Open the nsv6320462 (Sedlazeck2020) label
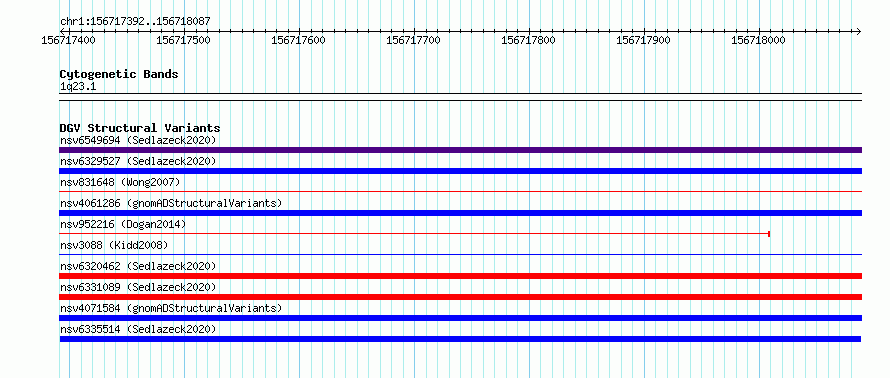The width and height of the screenshot is (890, 378). tap(138, 266)
